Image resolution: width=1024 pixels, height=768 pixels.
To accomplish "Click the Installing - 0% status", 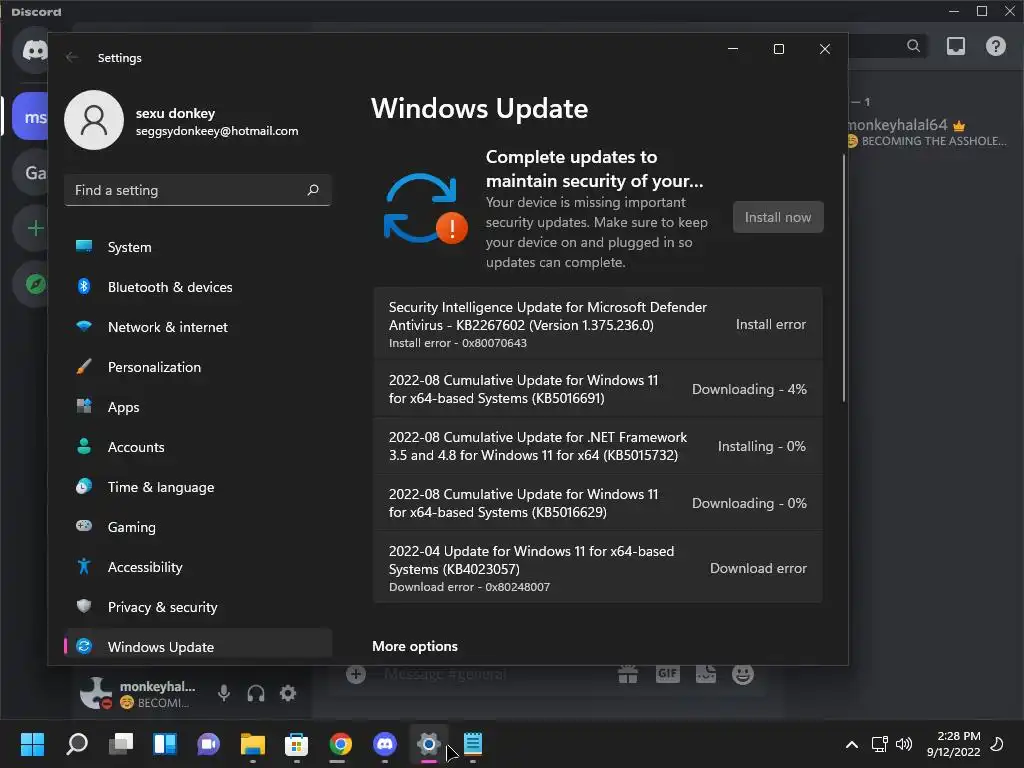I will point(761,446).
